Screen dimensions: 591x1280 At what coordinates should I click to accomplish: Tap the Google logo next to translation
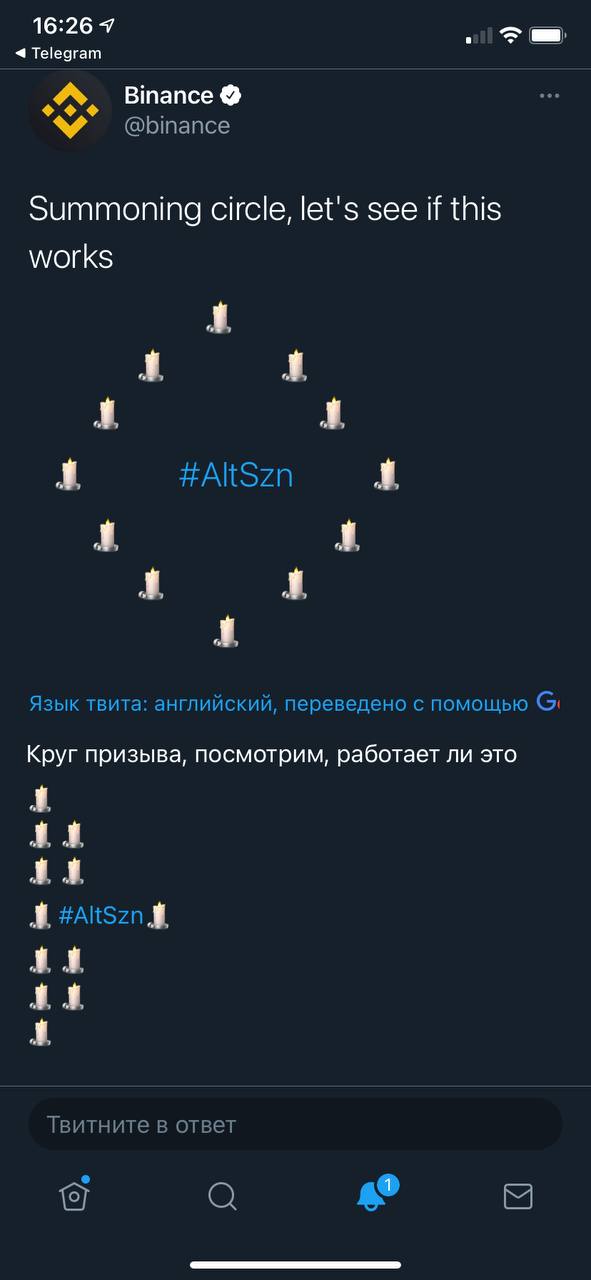click(547, 702)
